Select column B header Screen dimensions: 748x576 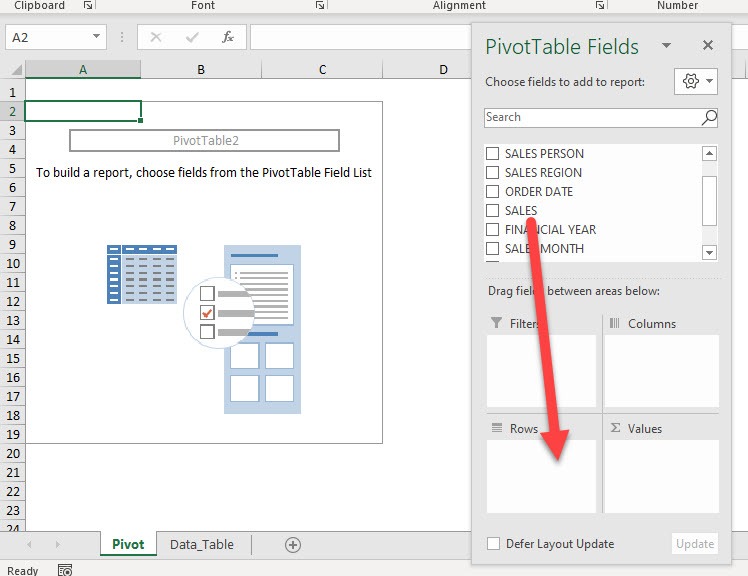click(x=201, y=70)
